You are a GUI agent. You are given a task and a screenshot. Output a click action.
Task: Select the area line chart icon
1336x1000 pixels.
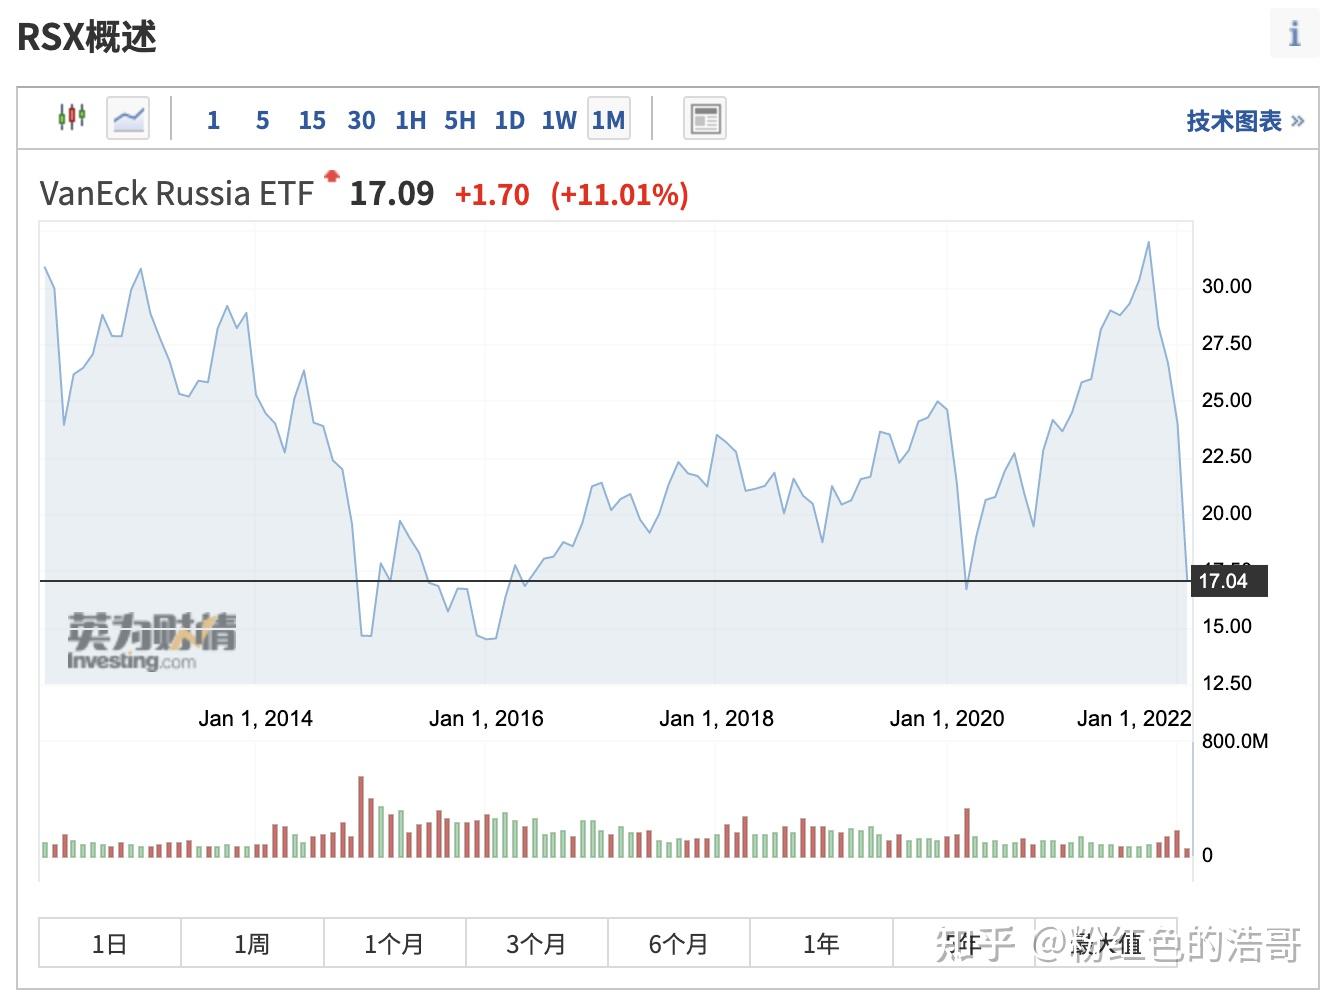[128, 119]
